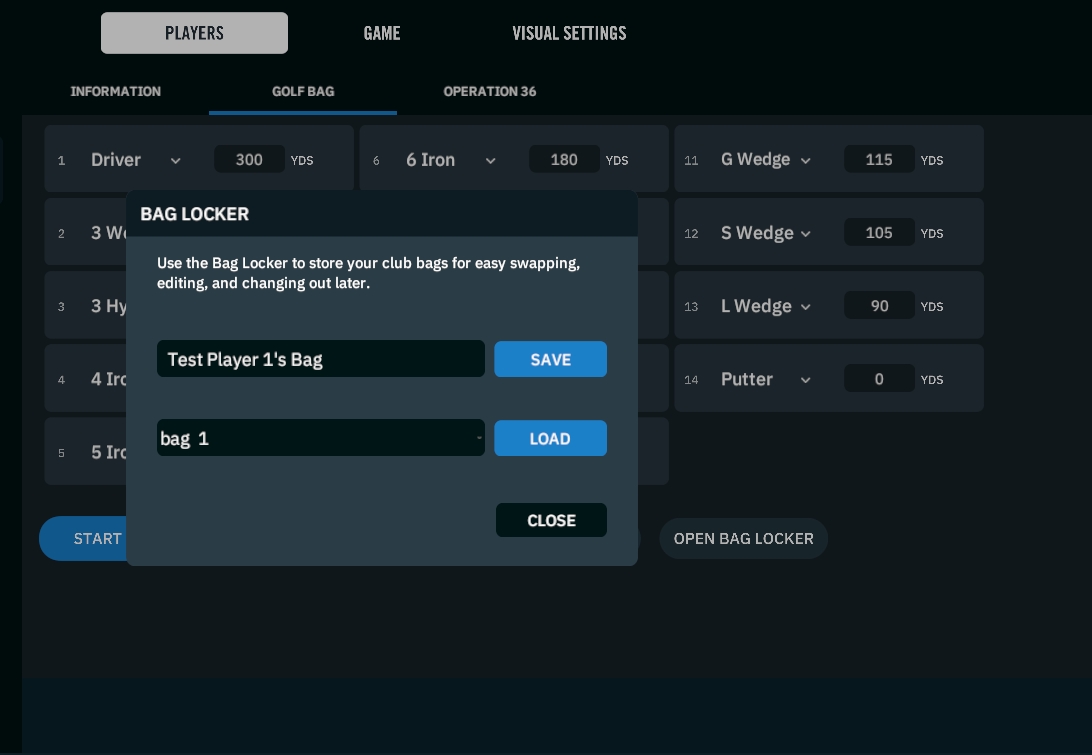Open the S Wedge club selector
The image size is (1092, 755).
[805, 233]
